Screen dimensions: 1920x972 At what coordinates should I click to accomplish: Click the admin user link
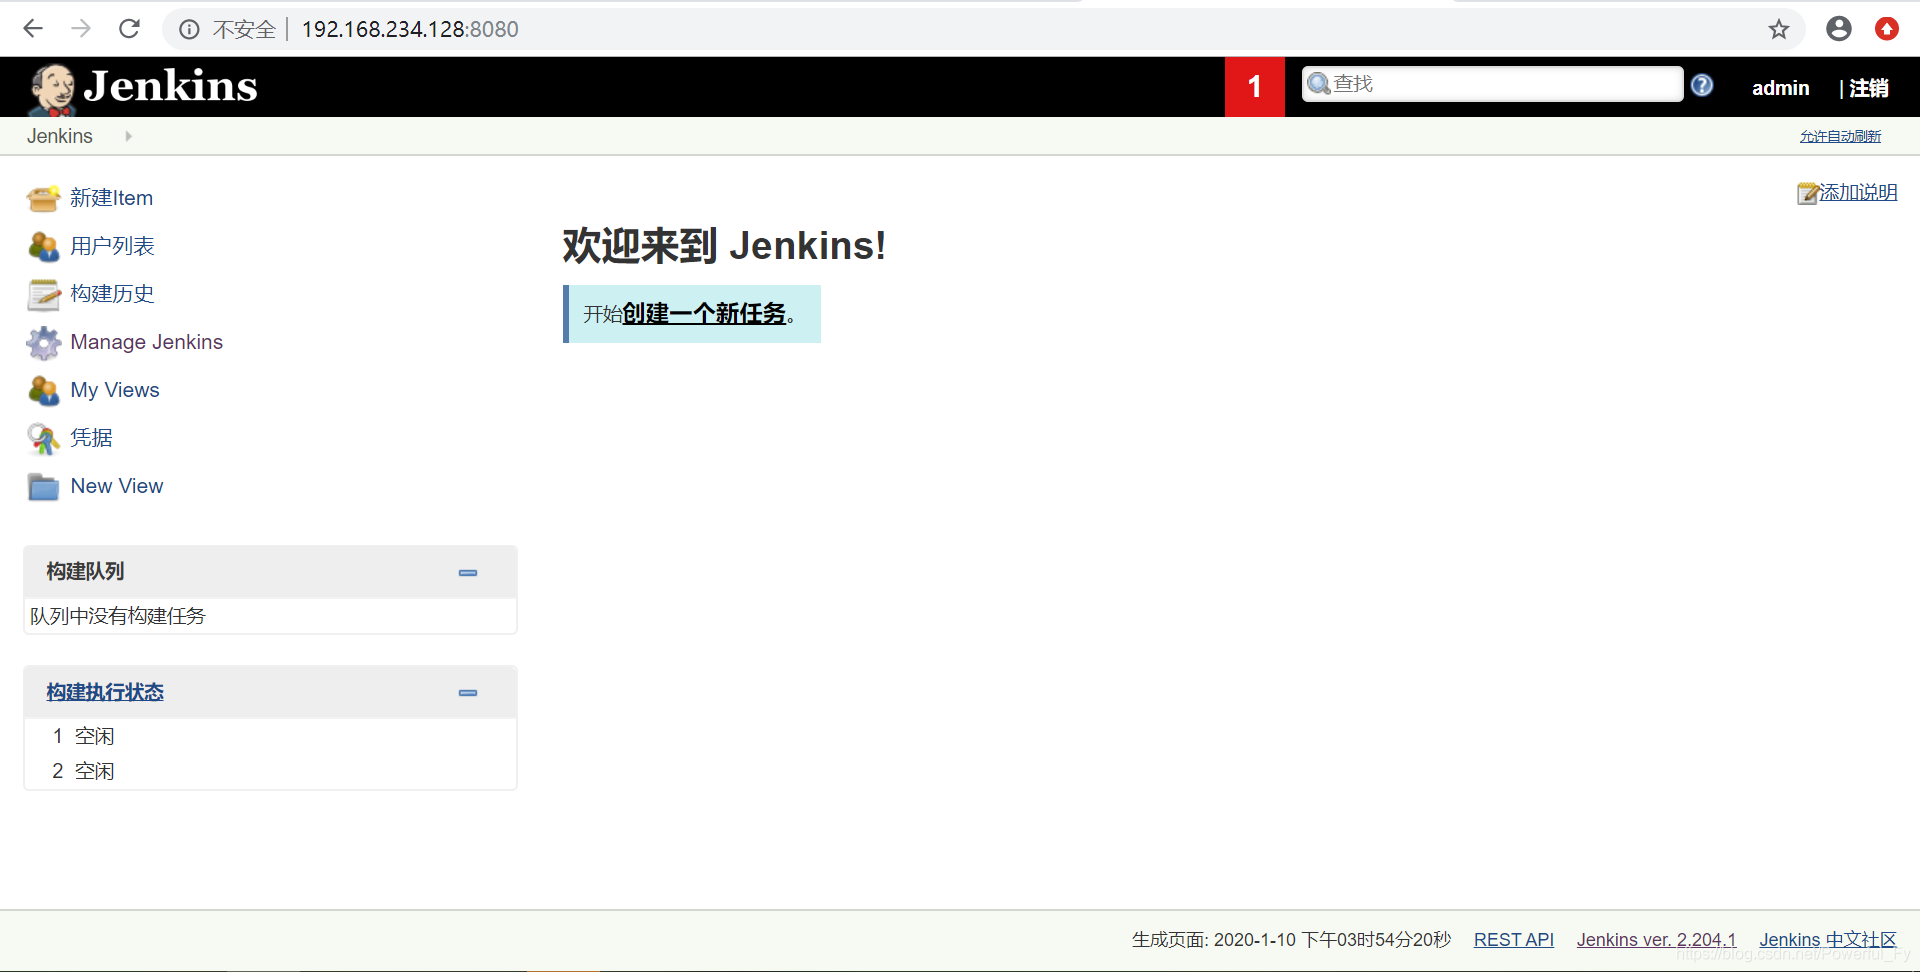tap(1780, 88)
